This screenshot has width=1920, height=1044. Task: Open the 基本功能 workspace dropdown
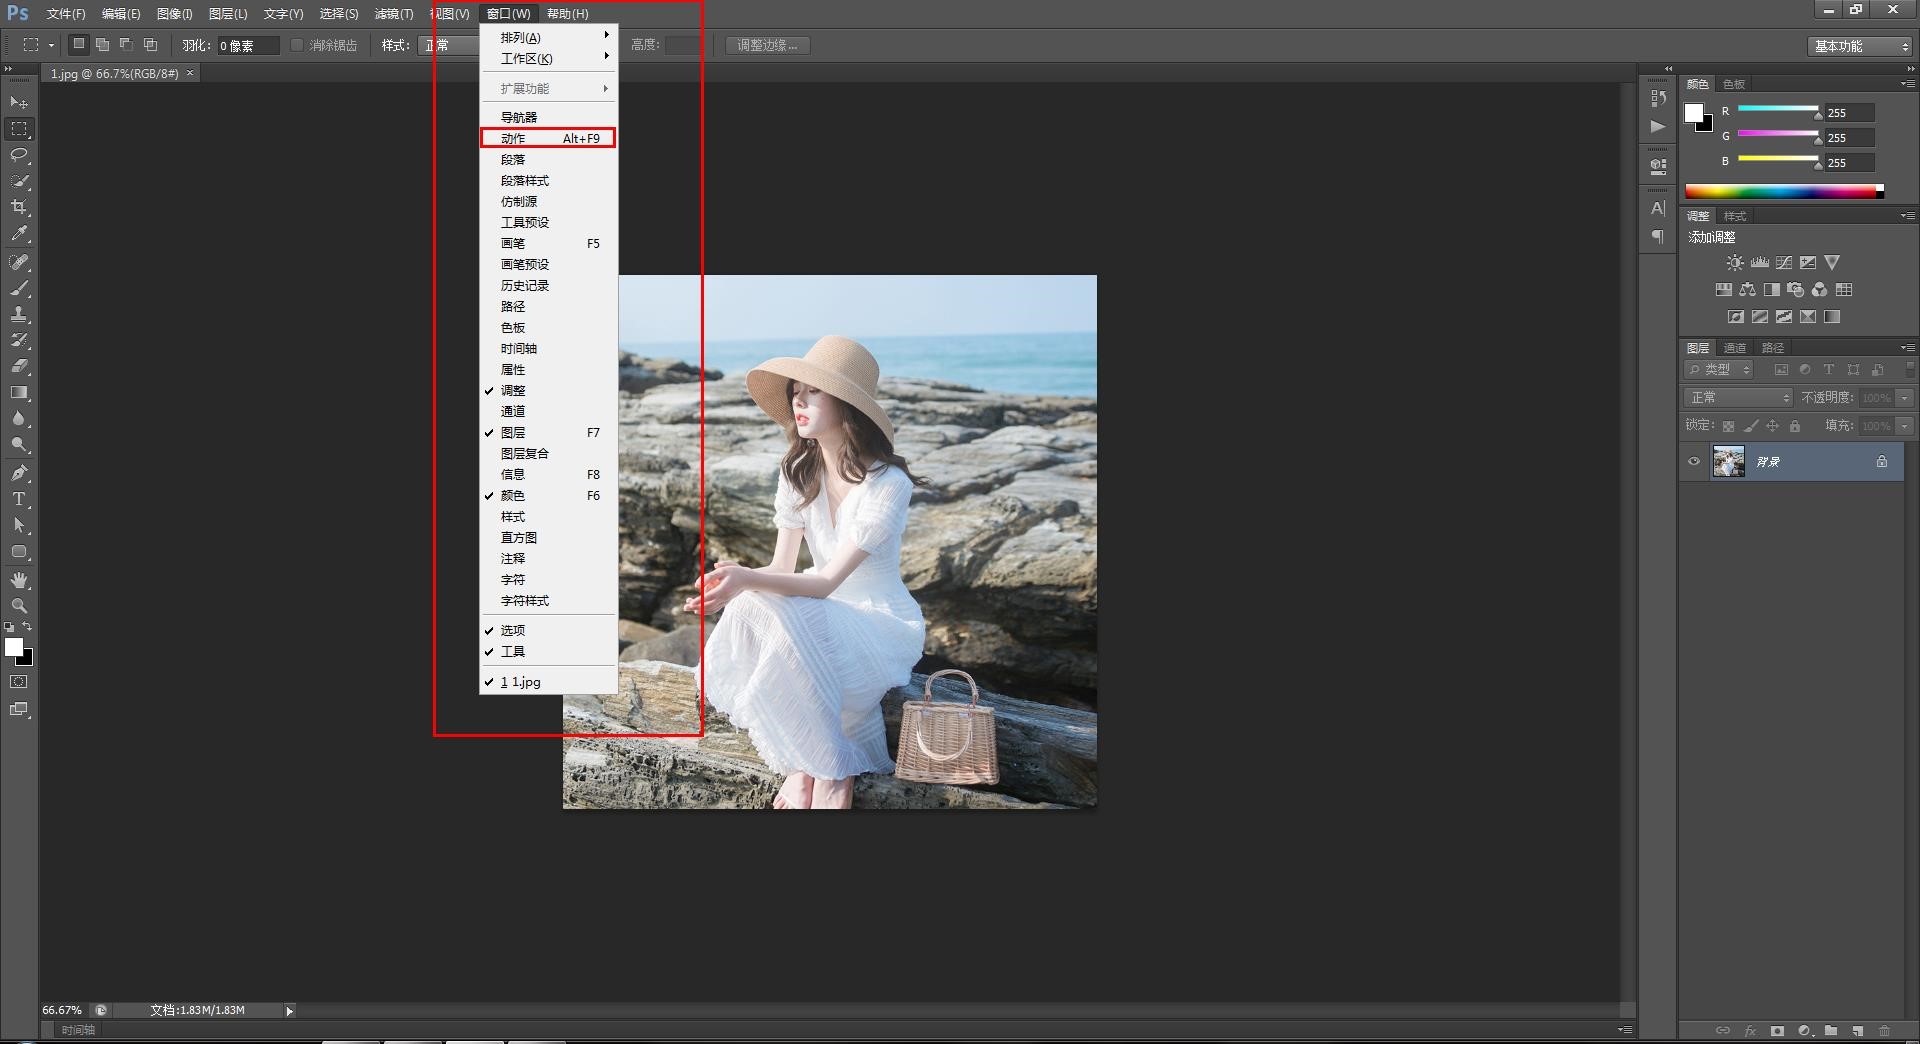1861,46
